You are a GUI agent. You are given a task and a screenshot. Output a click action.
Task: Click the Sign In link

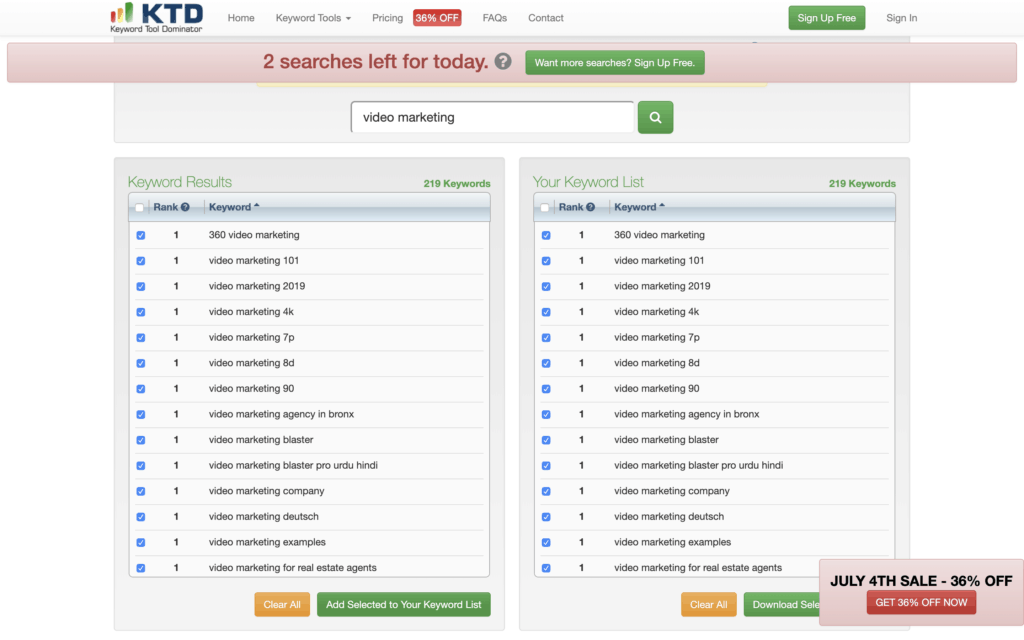[x=901, y=18]
